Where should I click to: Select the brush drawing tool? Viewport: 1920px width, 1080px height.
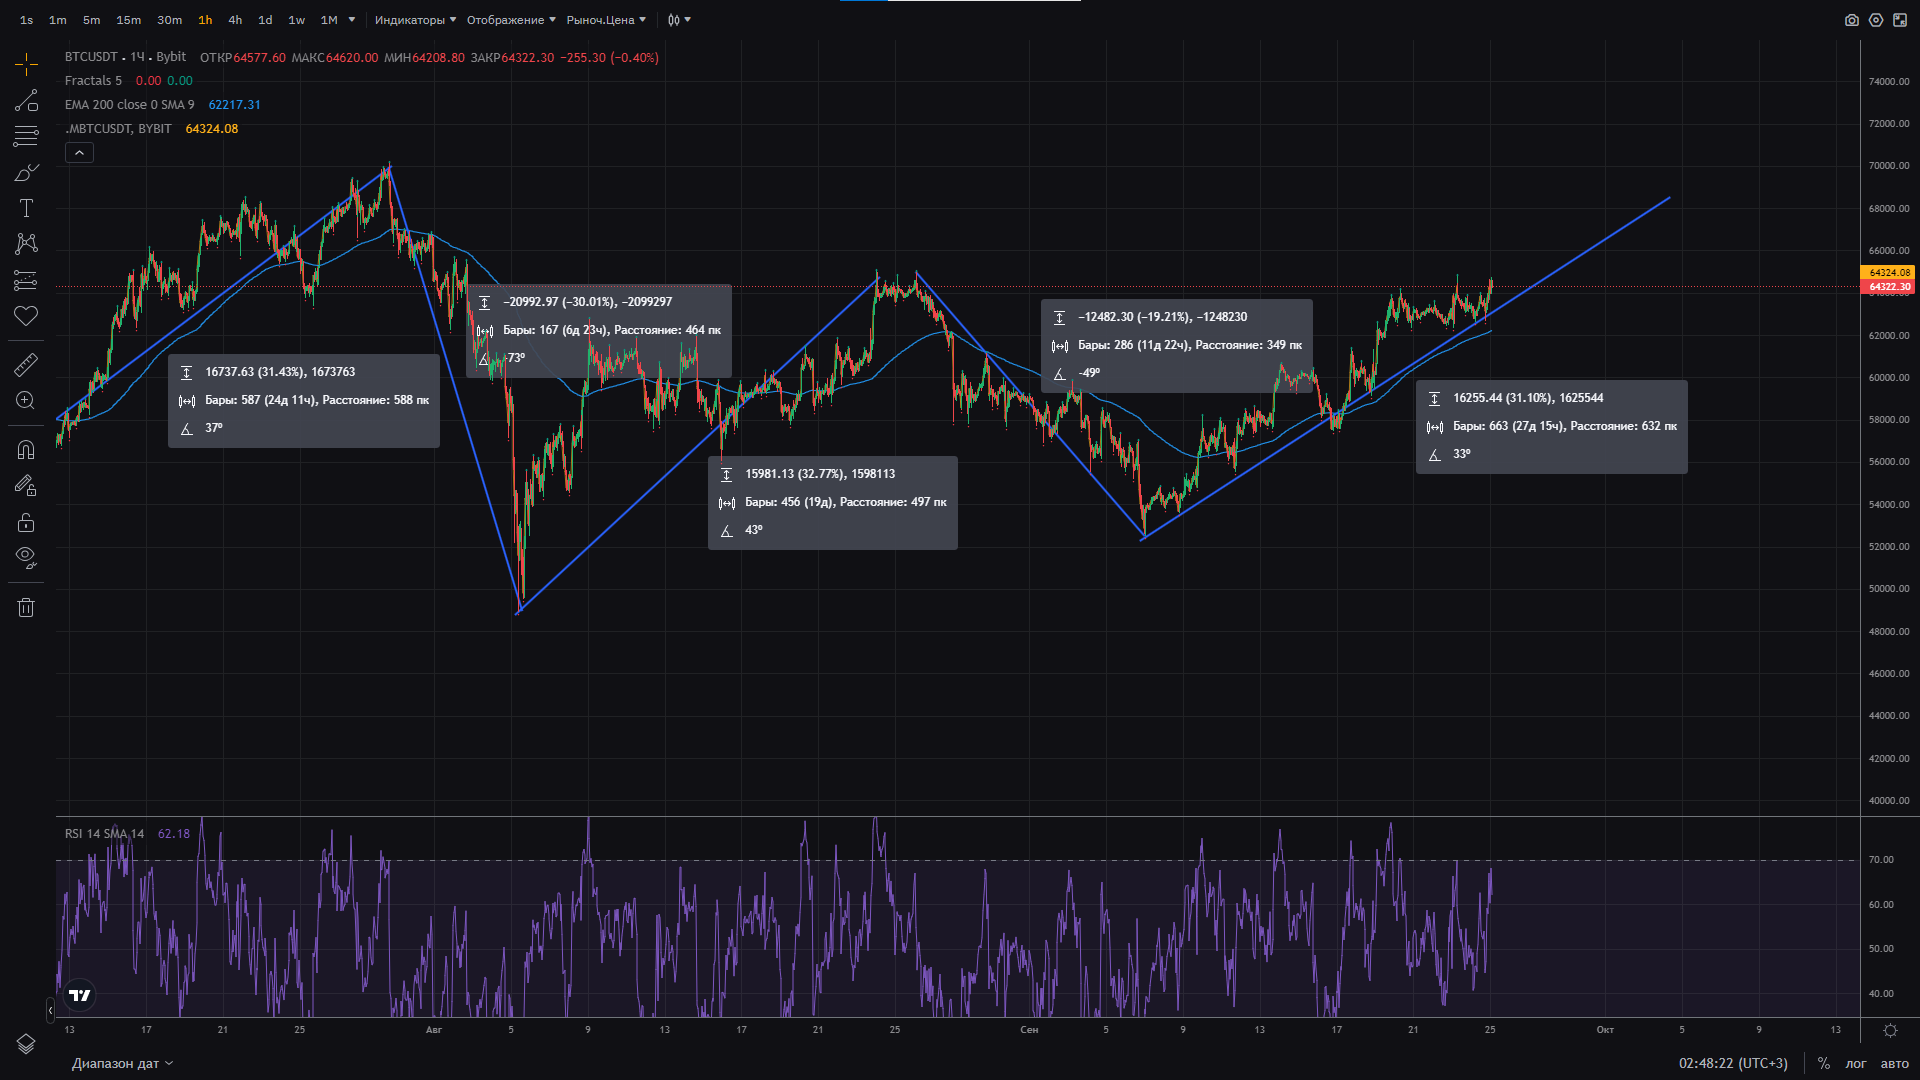click(26, 173)
